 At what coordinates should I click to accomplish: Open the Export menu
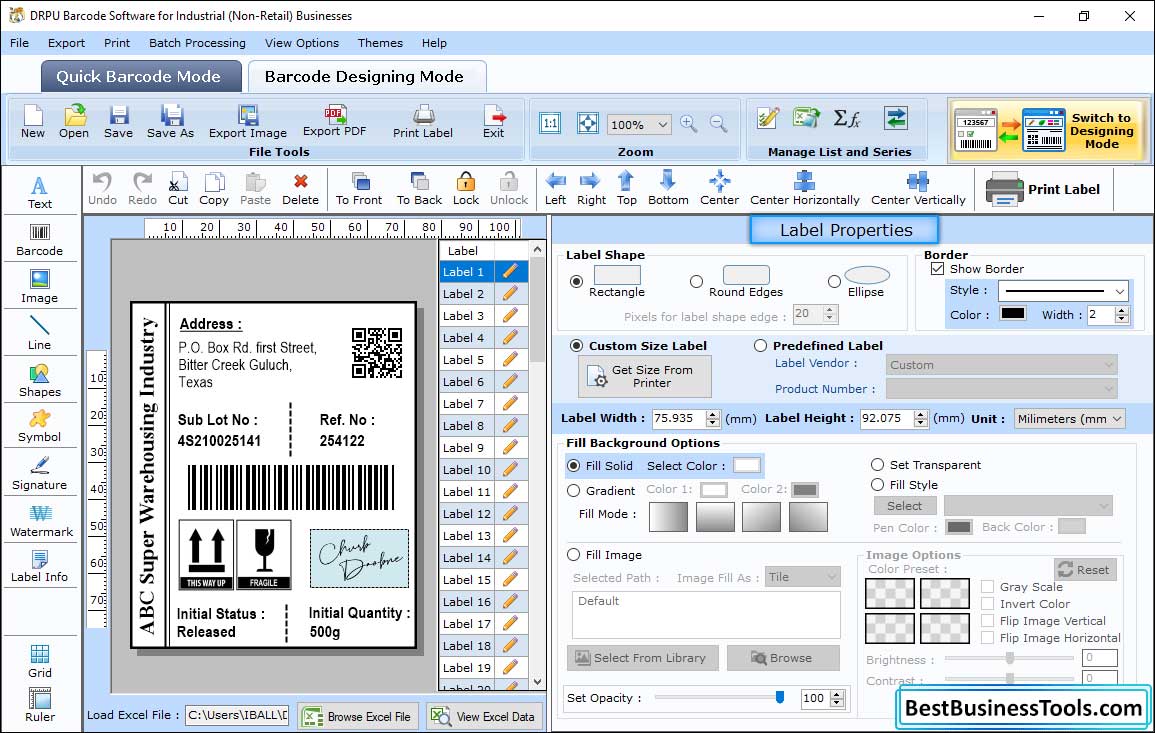tap(66, 43)
